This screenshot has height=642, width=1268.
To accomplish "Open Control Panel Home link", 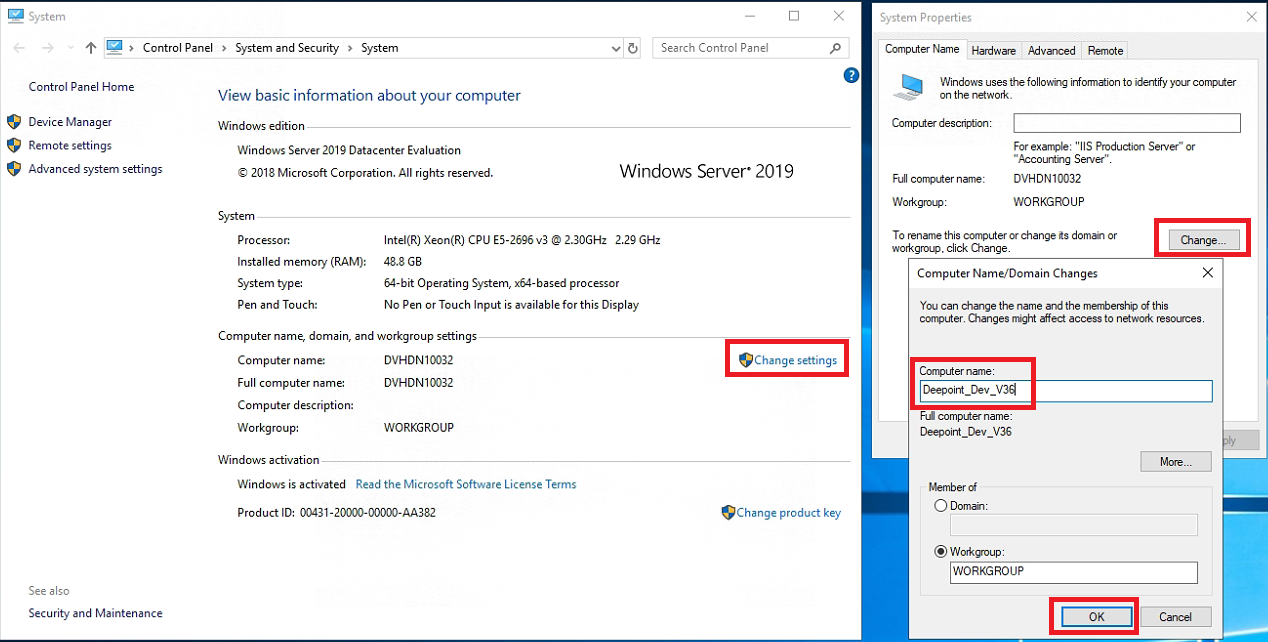I will (x=81, y=87).
